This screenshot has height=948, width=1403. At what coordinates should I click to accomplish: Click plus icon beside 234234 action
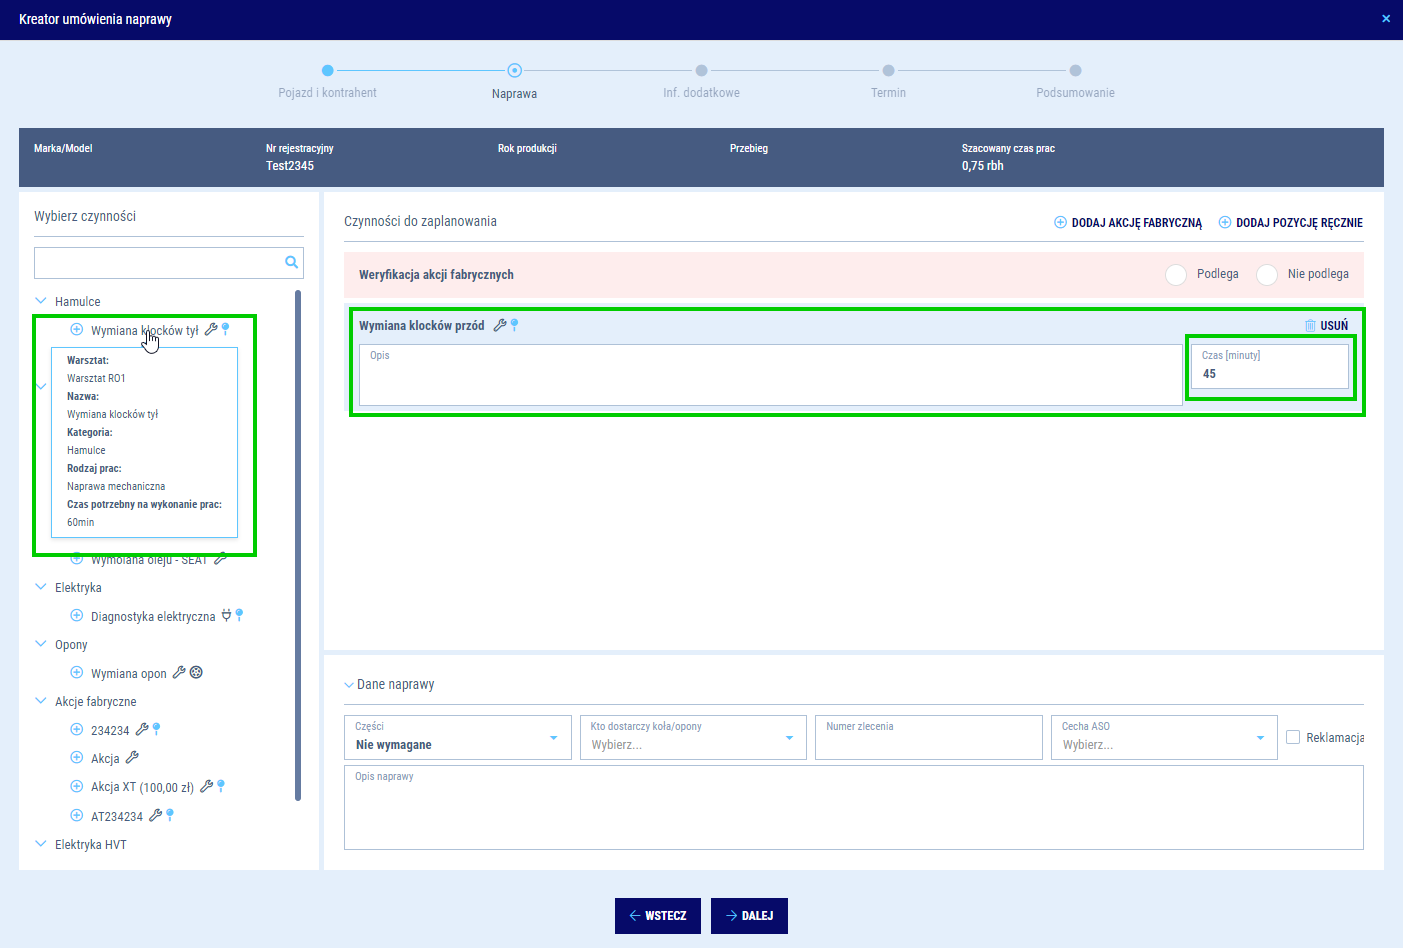click(x=76, y=730)
